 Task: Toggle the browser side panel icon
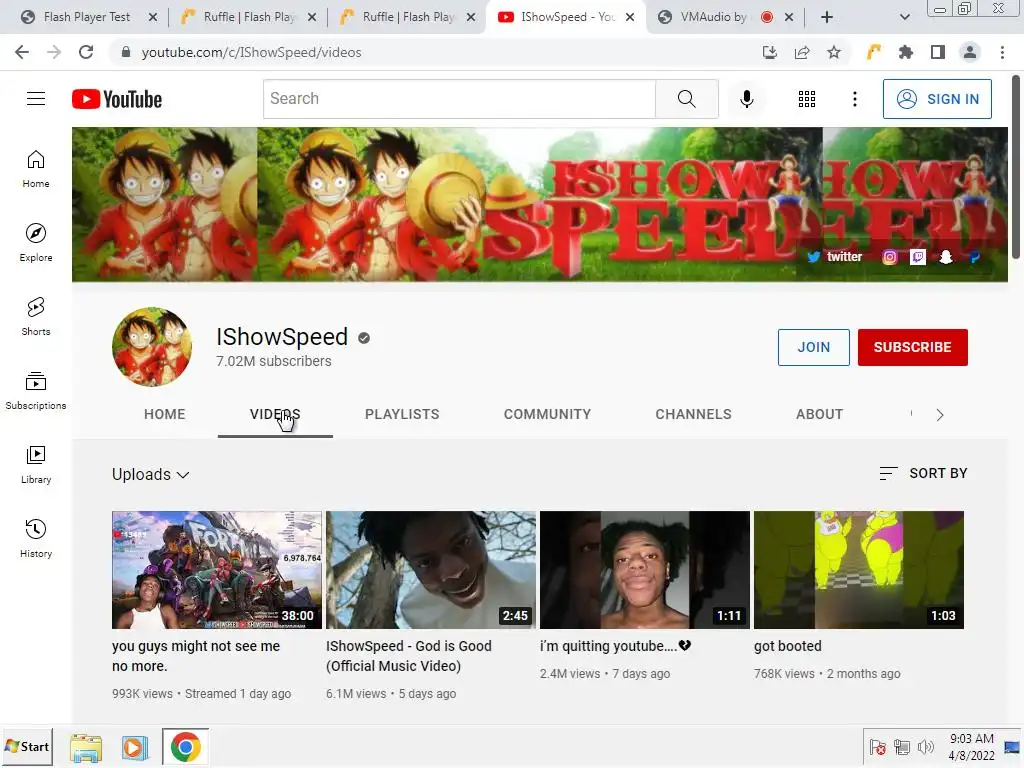coord(938,52)
